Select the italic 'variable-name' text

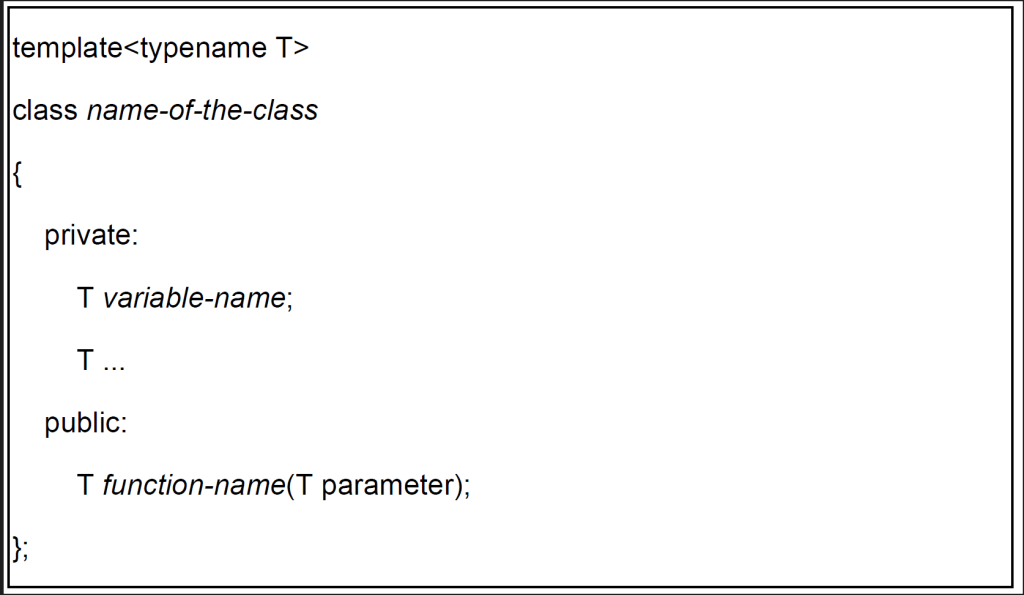coord(193,298)
